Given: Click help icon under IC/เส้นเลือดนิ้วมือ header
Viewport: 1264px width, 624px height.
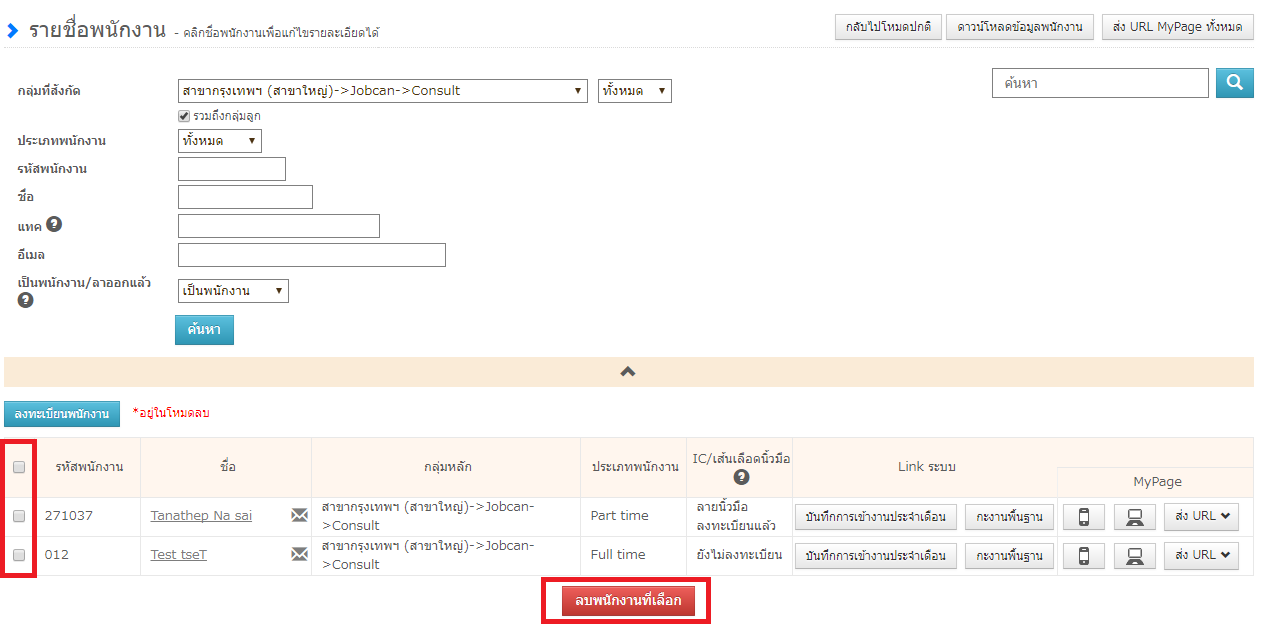Looking at the screenshot, I should (x=741, y=477).
